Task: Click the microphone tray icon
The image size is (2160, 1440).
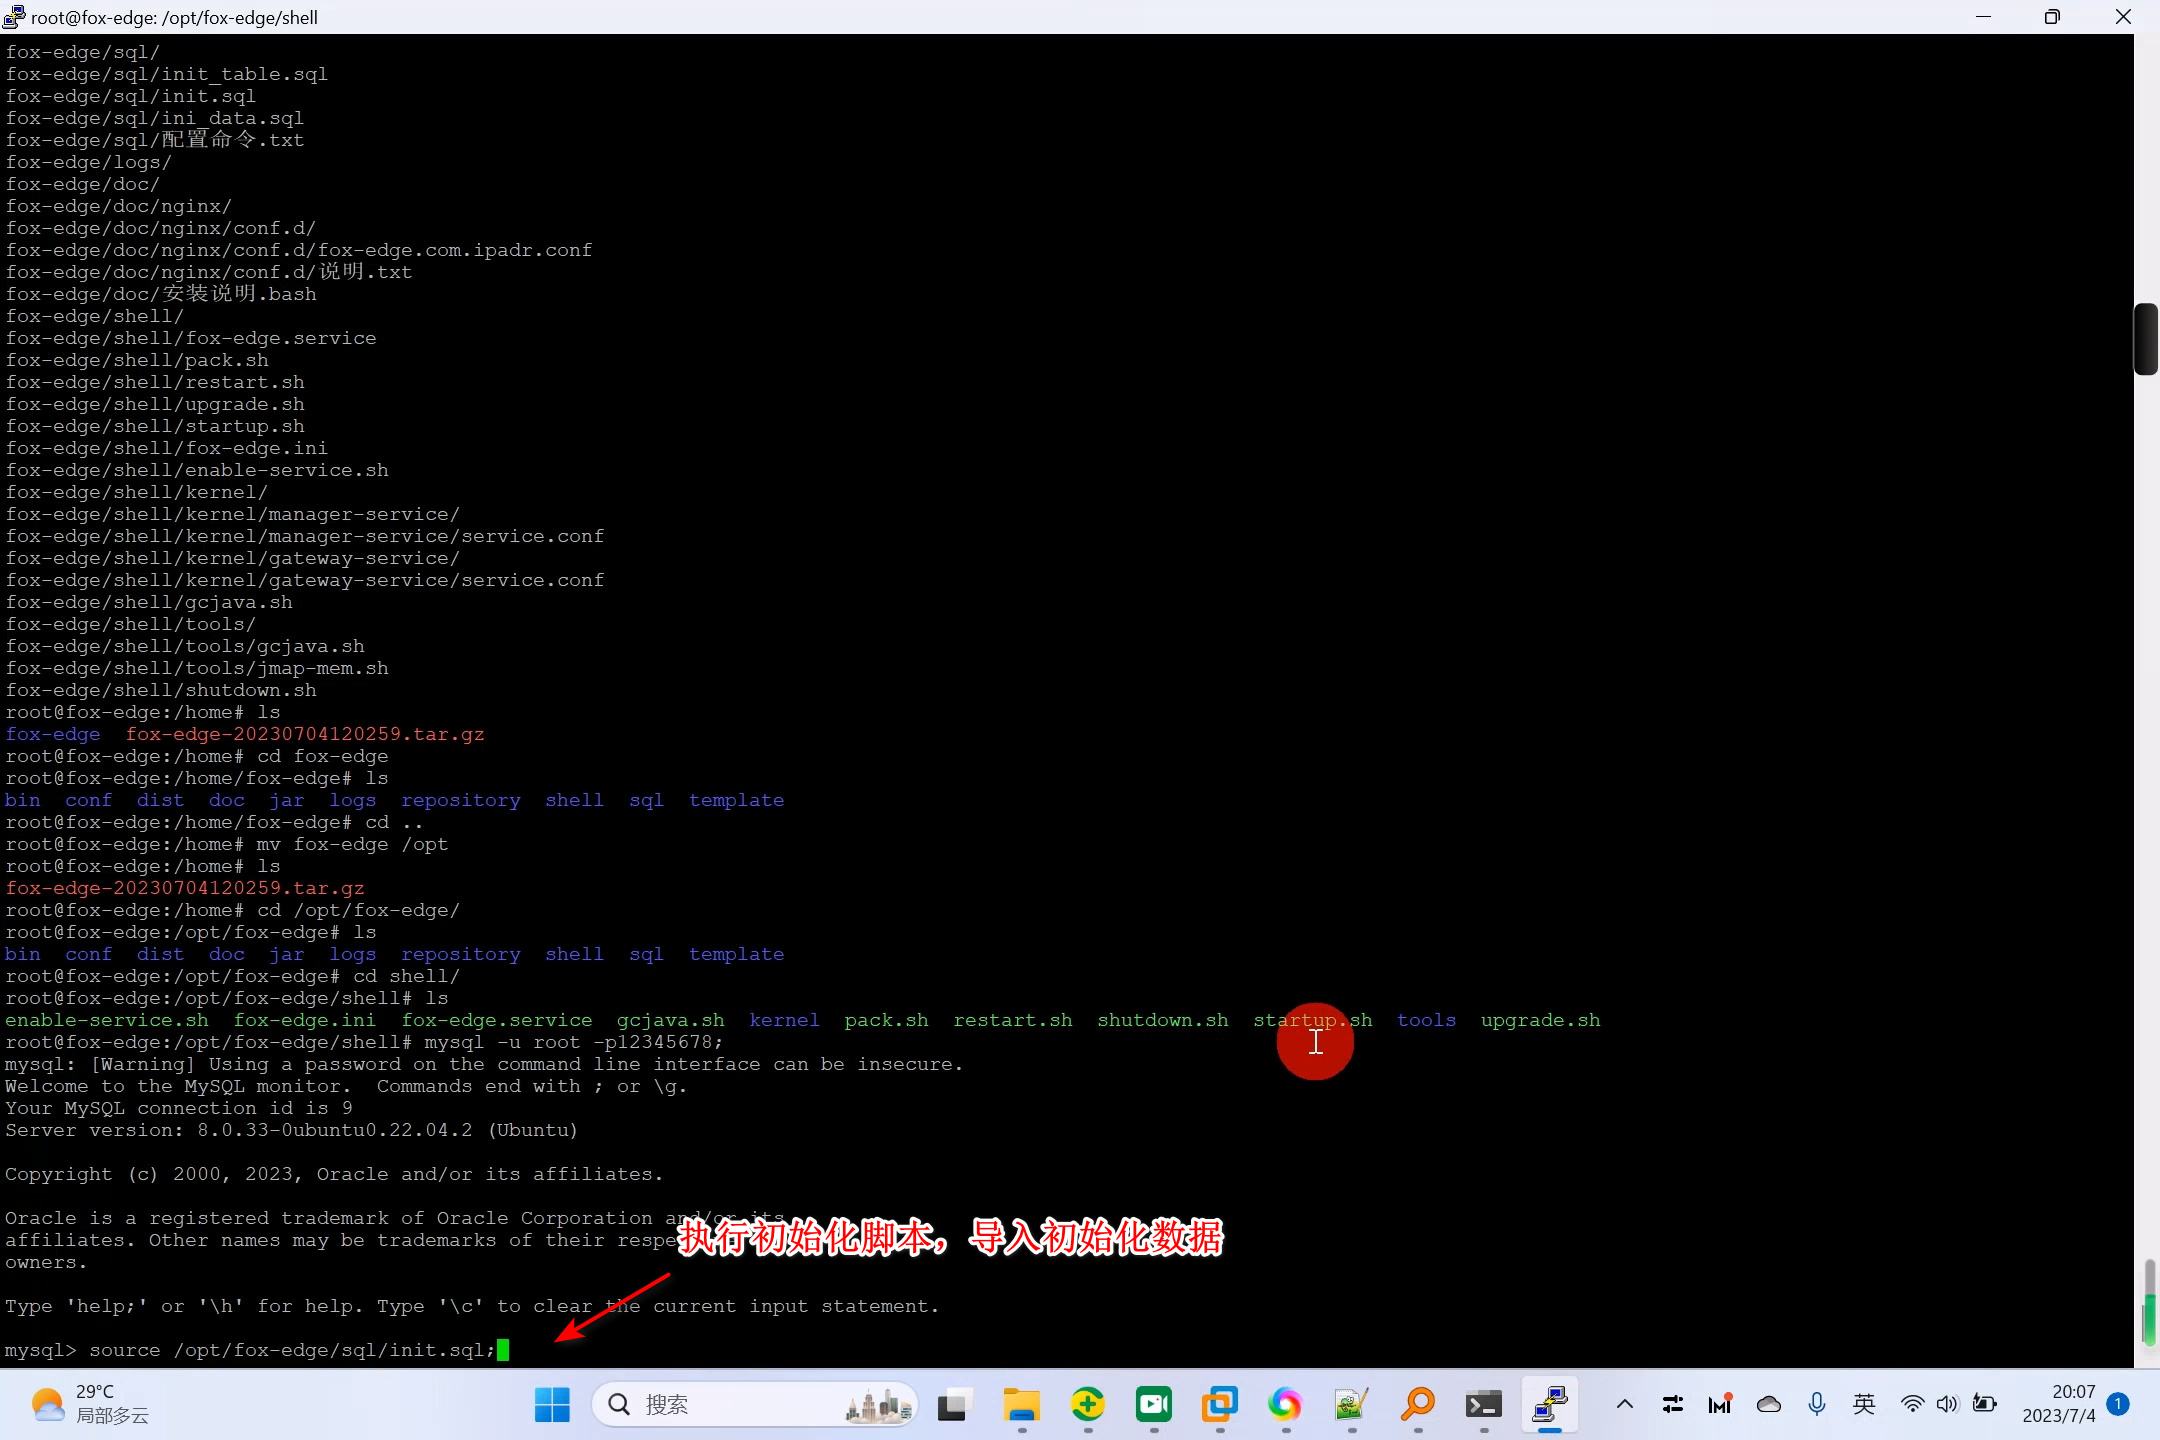Action: pos(1817,1405)
